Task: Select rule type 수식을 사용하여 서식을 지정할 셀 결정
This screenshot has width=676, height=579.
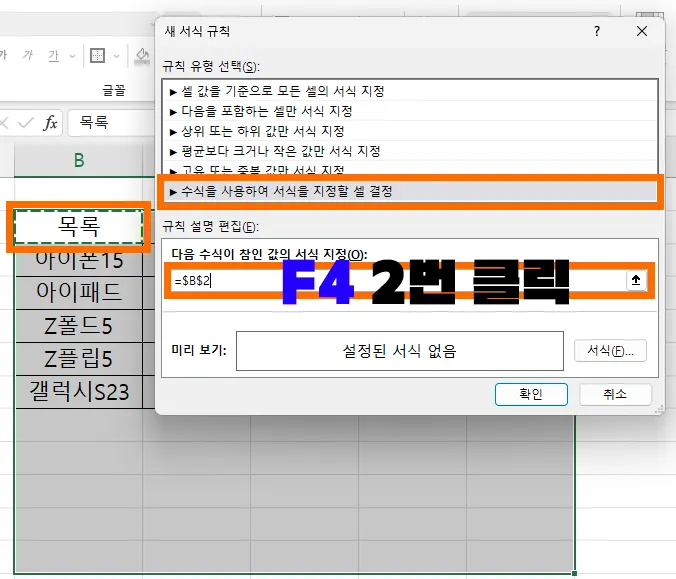Action: pos(410,191)
